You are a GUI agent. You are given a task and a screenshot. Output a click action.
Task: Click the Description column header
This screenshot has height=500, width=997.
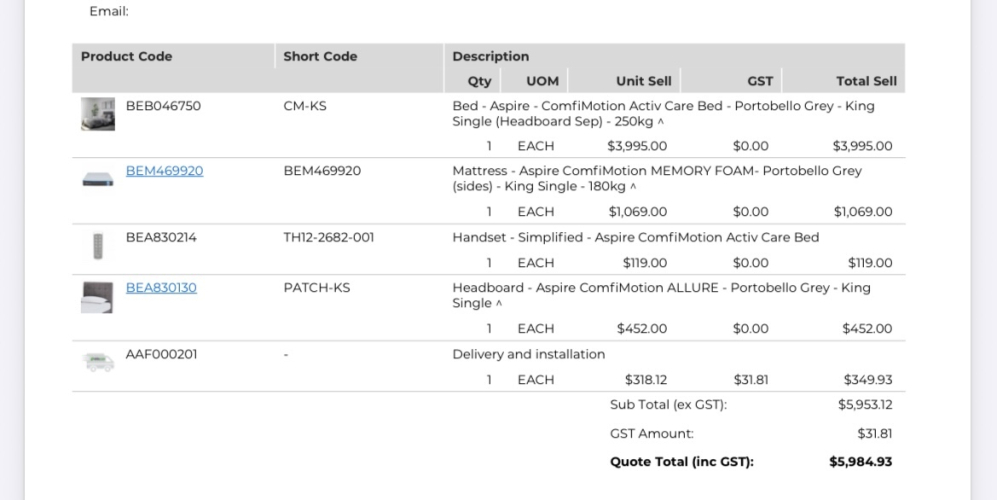click(x=490, y=56)
